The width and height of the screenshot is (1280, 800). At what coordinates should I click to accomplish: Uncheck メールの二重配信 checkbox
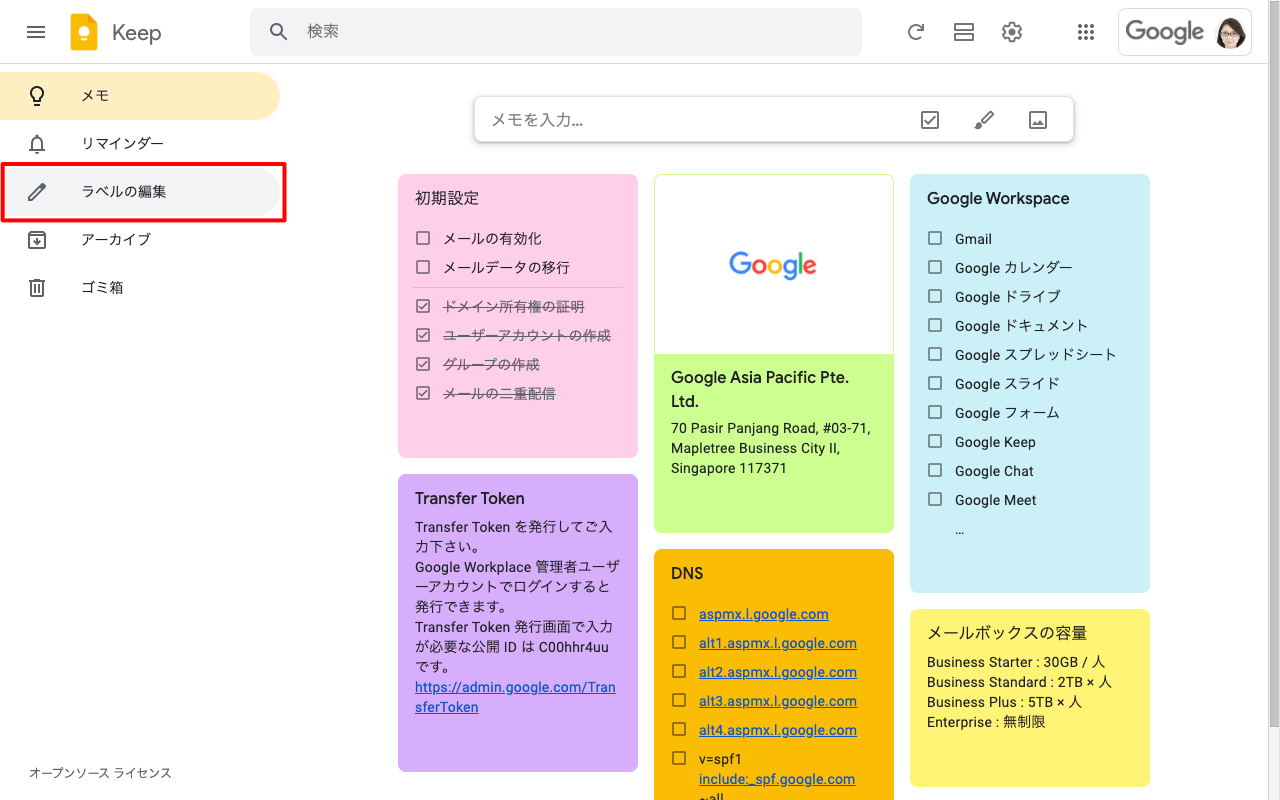[423, 393]
